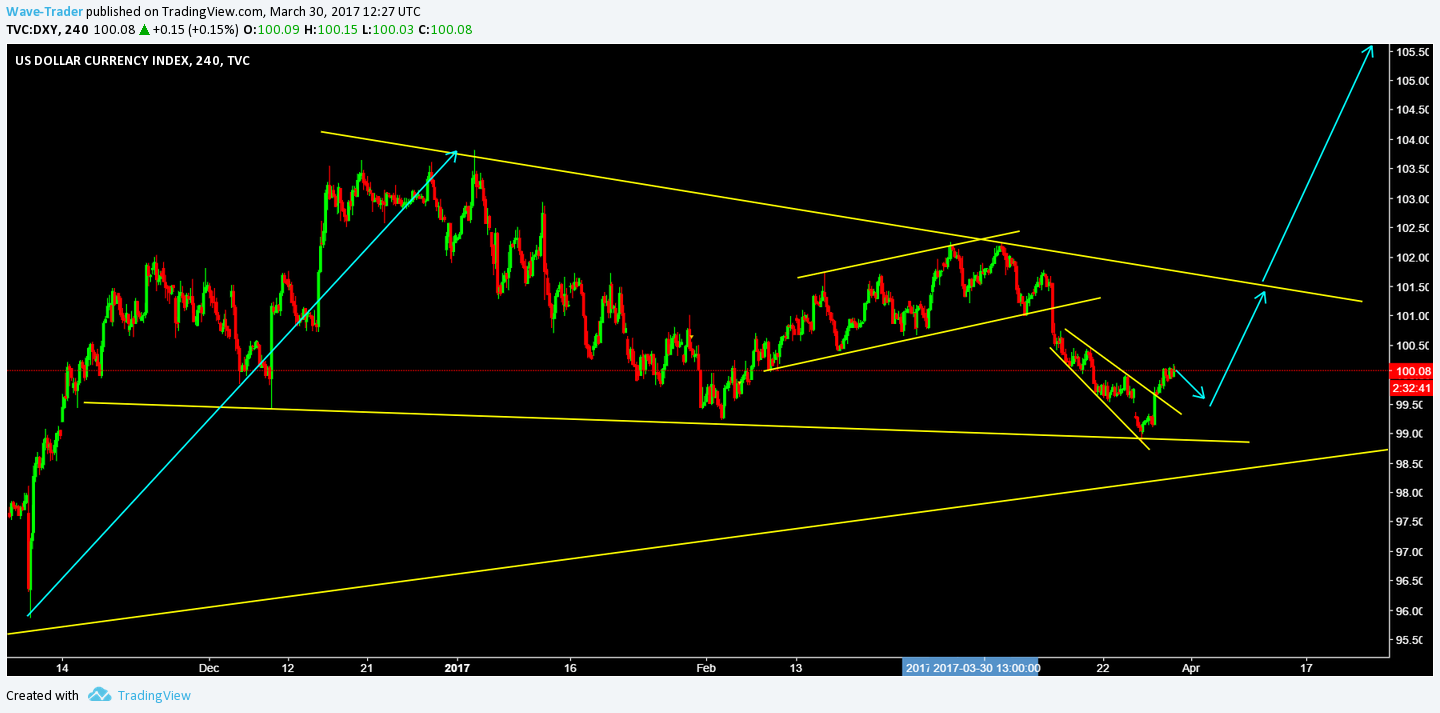Click the 98.00 price axis label
Image resolution: width=1440 pixels, height=713 pixels.
click(x=1410, y=493)
